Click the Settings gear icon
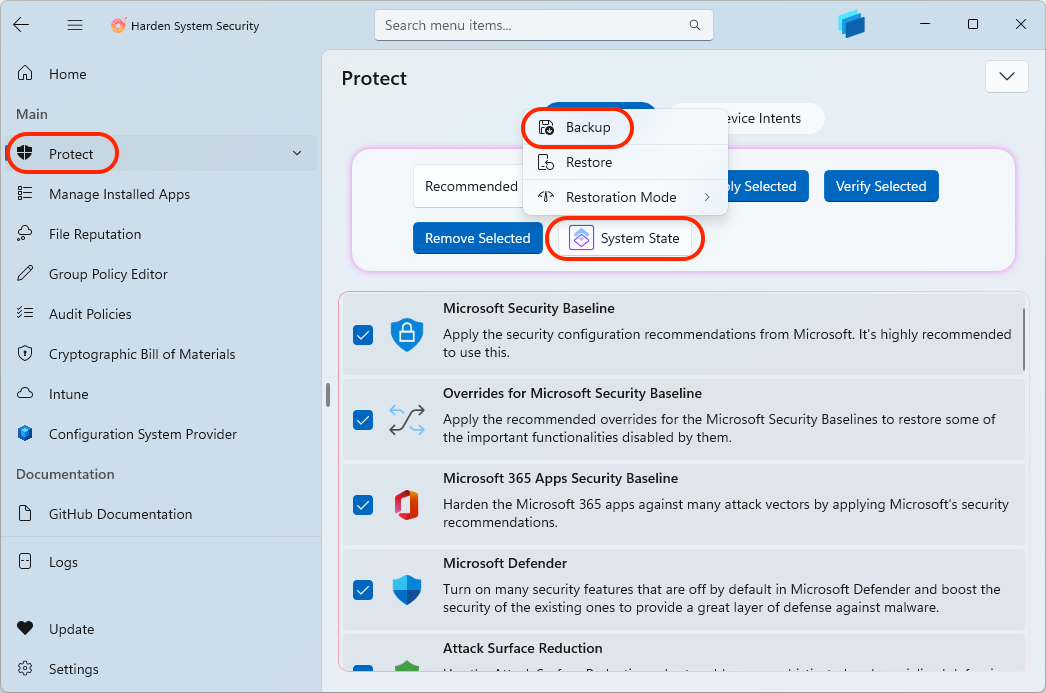1046x693 pixels. click(x=25, y=668)
